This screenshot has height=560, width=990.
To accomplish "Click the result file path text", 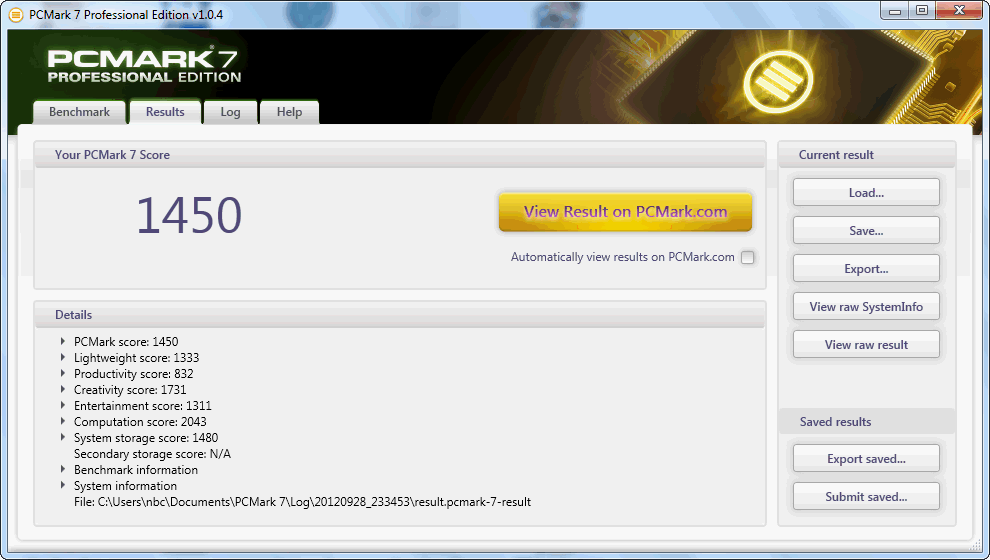I will (302, 501).
